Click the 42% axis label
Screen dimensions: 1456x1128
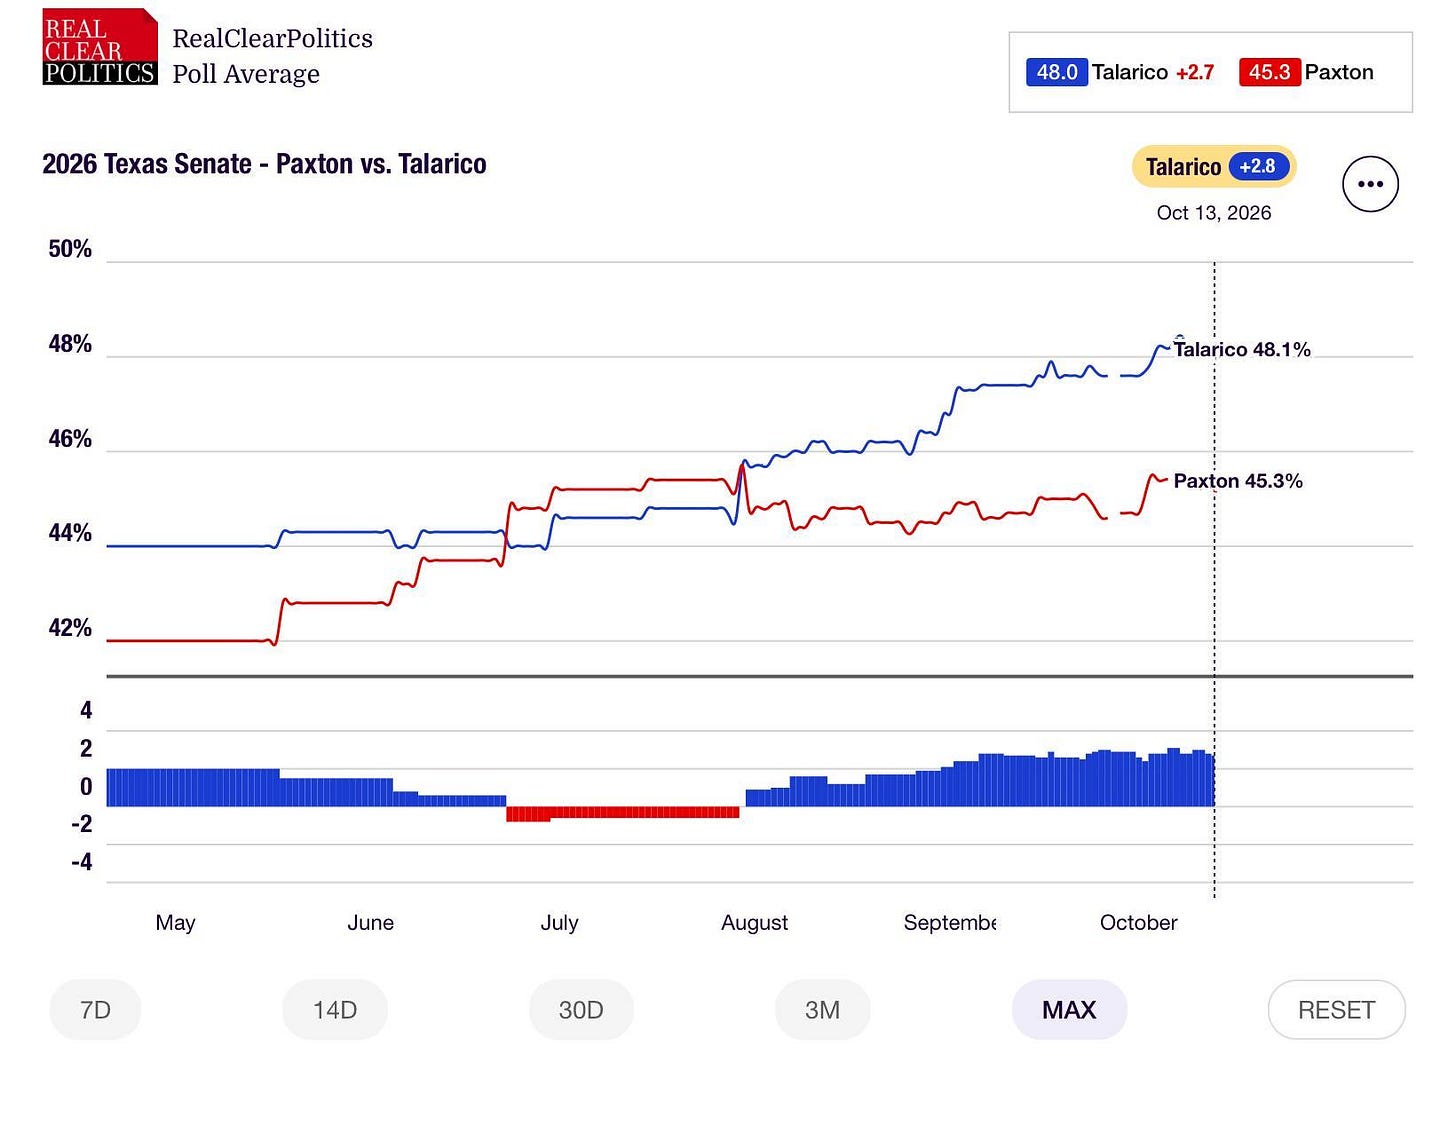pyautogui.click(x=70, y=628)
